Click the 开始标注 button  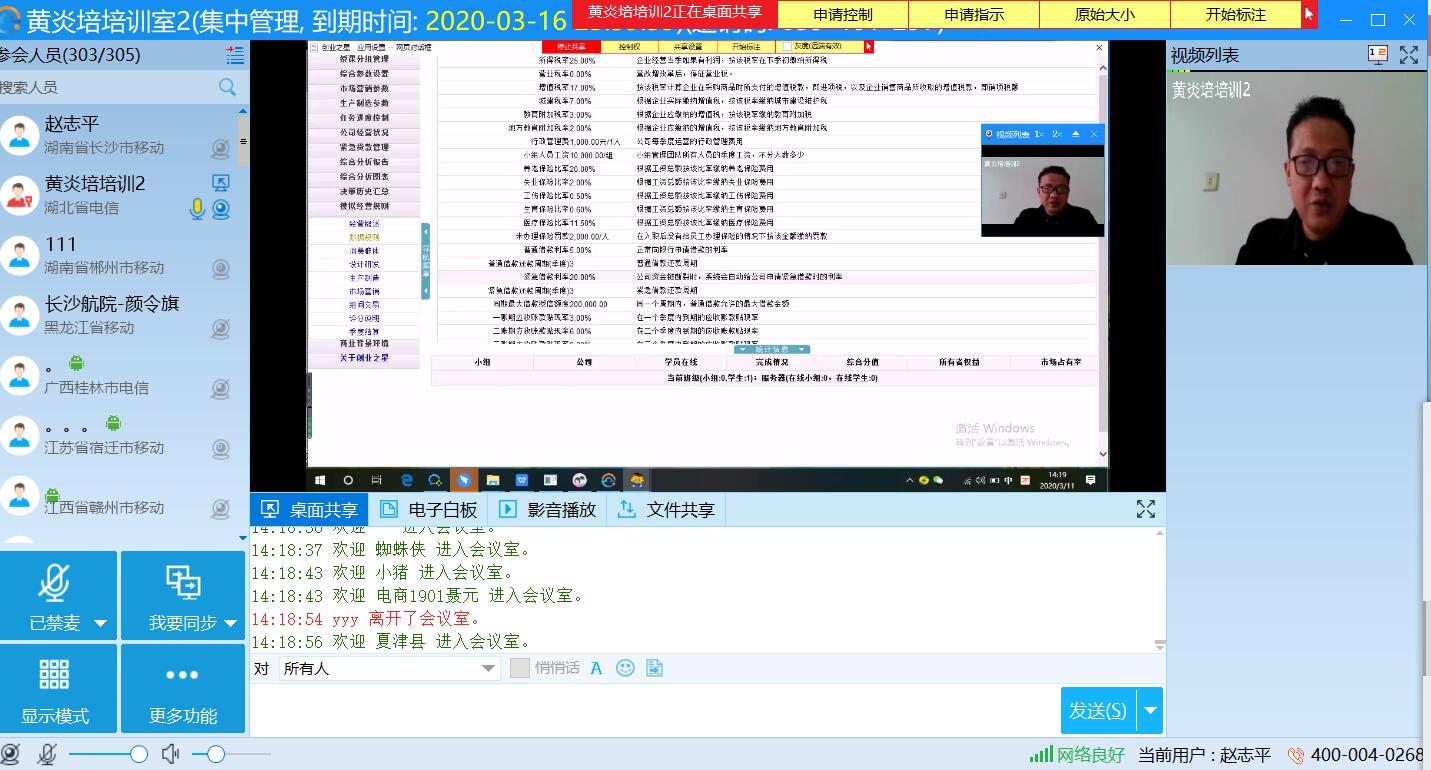tap(1235, 15)
